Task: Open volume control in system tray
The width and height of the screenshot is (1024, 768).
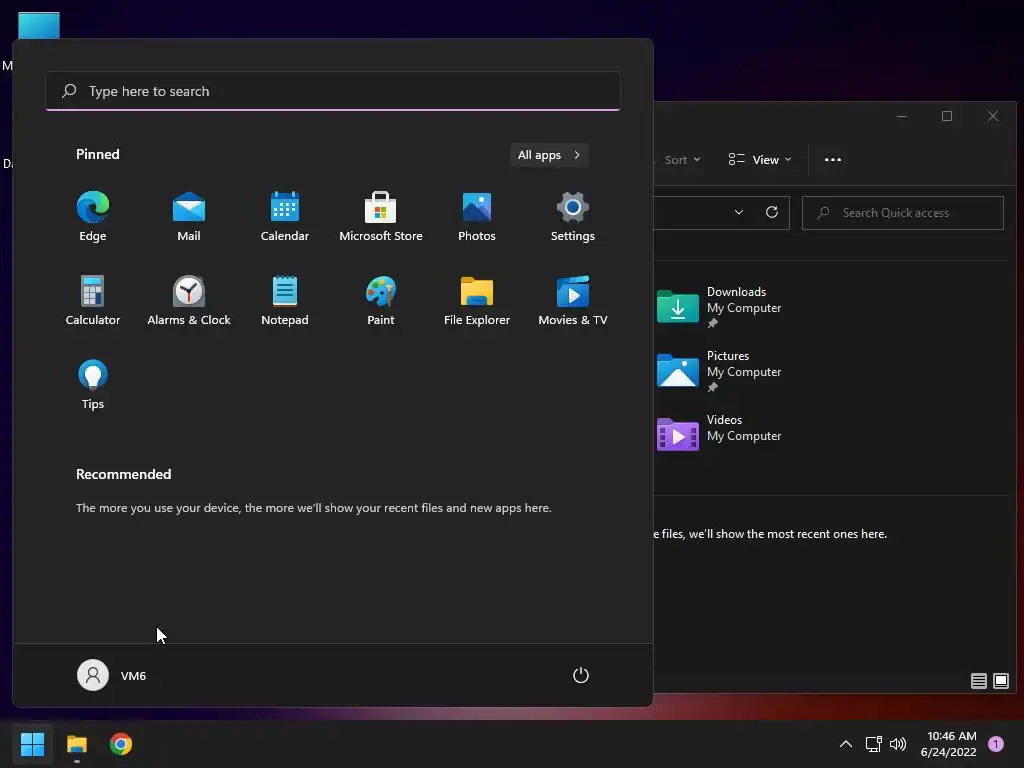Action: [898, 744]
